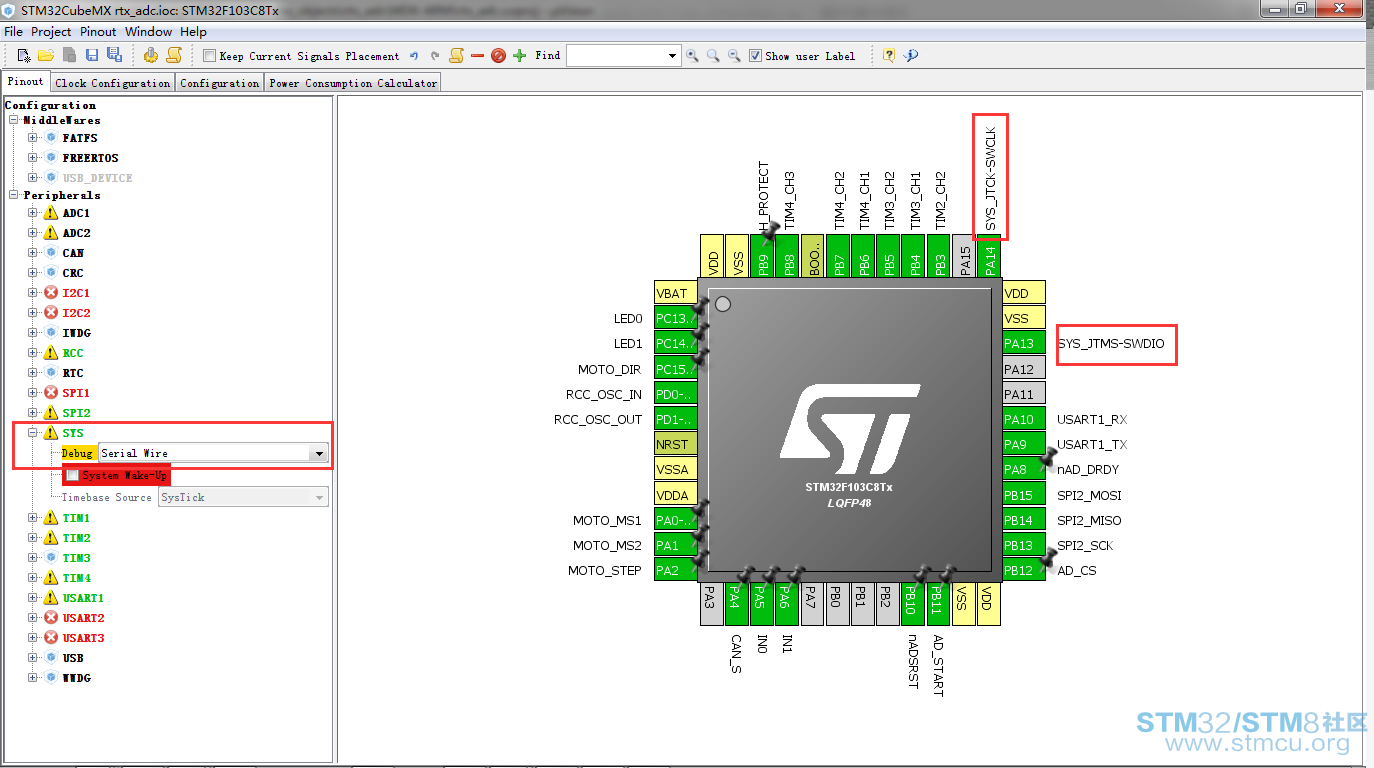The image size is (1374, 768).
Task: Click the RCC warning triangle icon
Action: pos(51,353)
